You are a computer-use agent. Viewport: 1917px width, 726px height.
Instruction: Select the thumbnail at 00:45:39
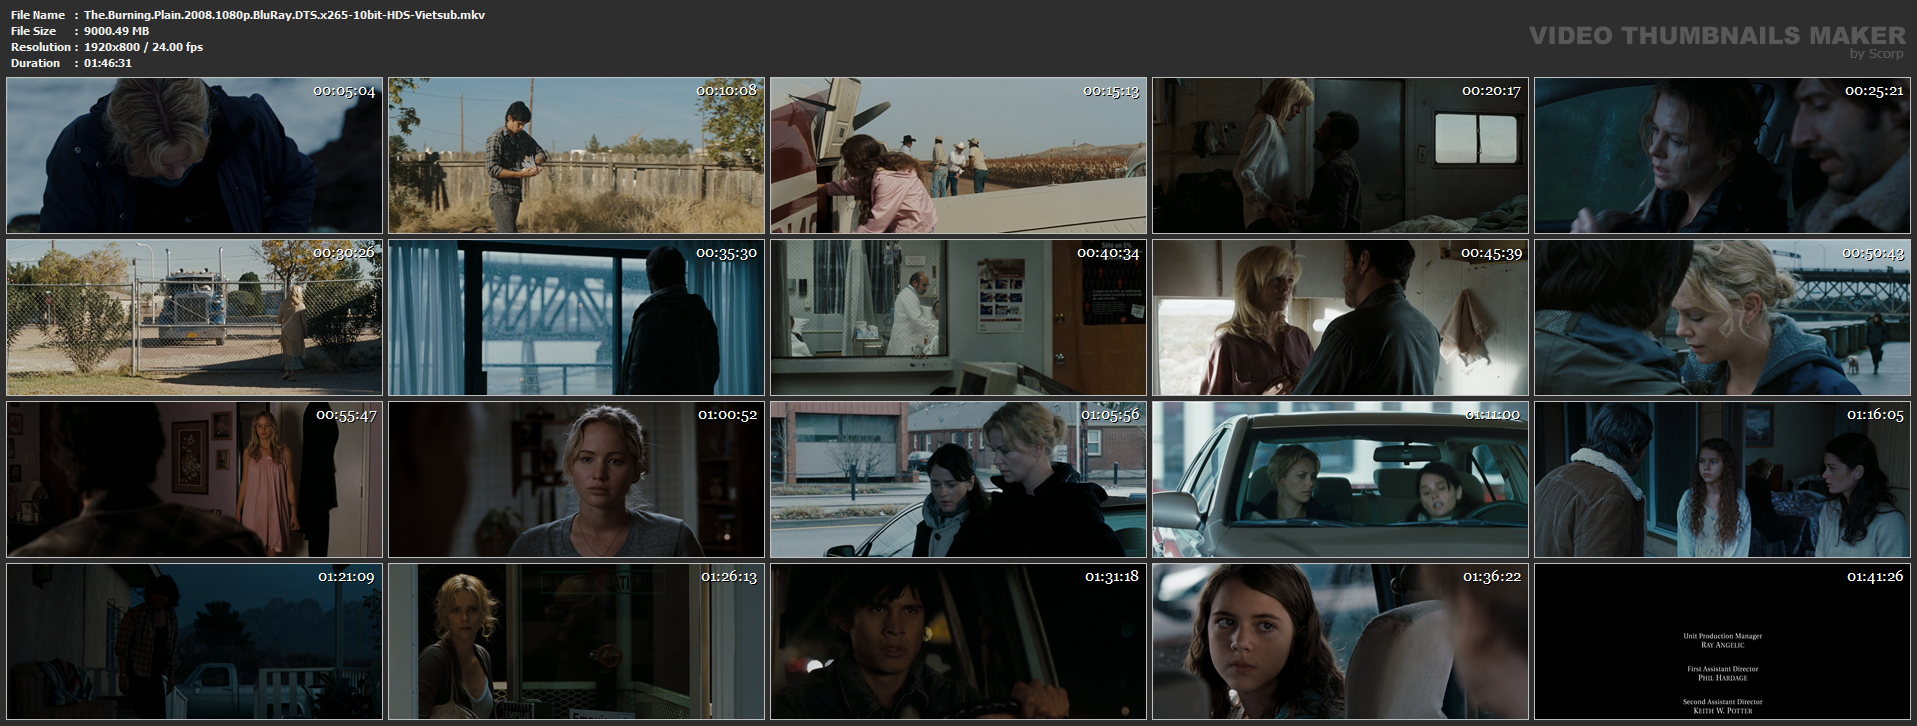pos(1340,317)
